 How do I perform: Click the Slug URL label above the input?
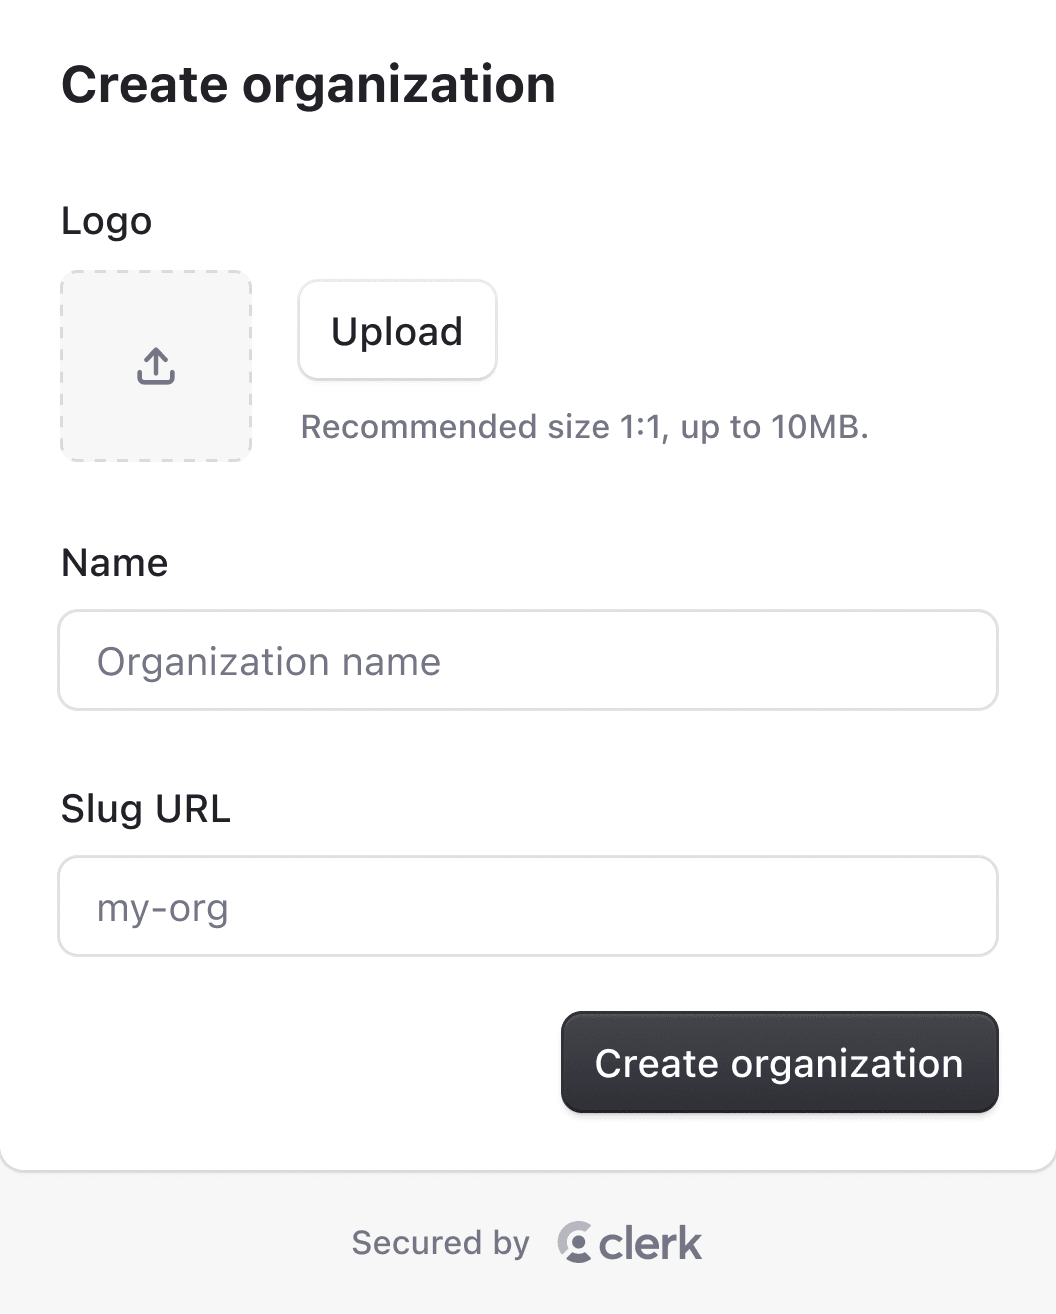pyautogui.click(x=146, y=808)
